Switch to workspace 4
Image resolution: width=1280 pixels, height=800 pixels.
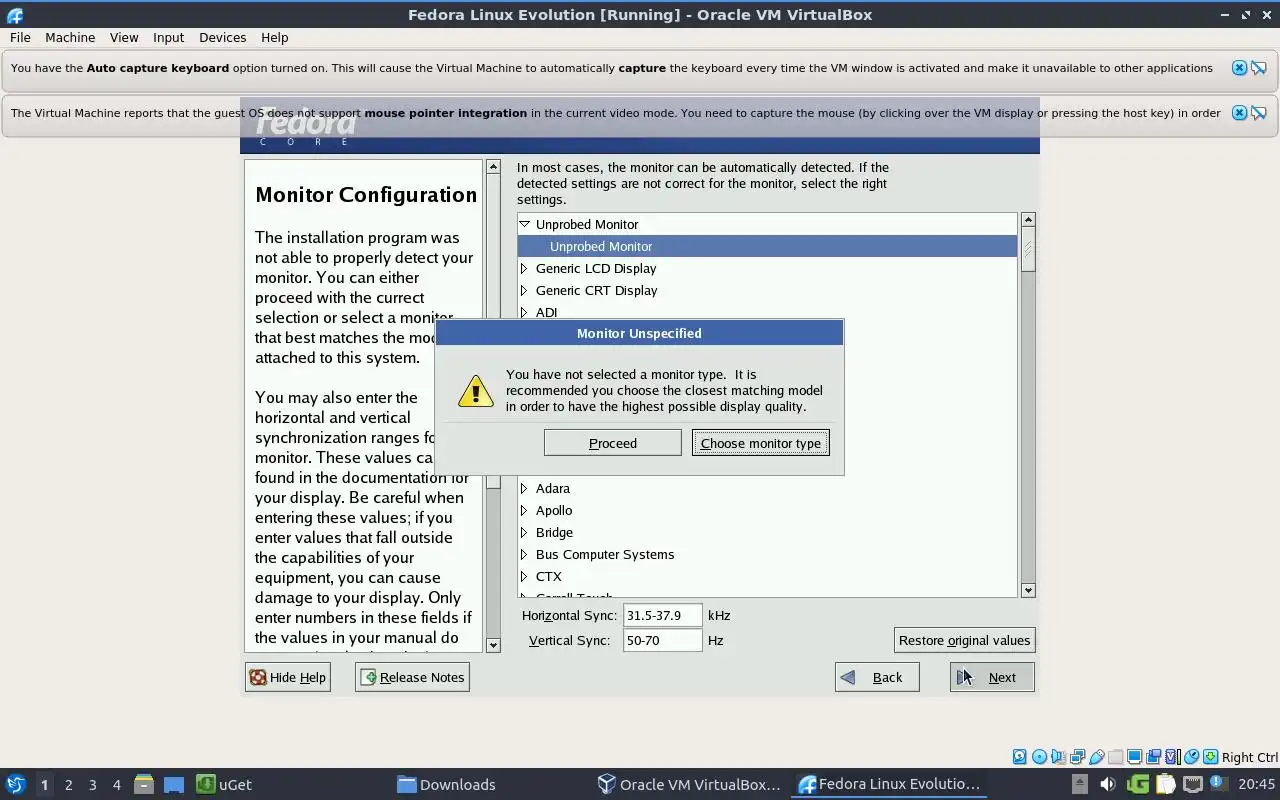pos(116,785)
